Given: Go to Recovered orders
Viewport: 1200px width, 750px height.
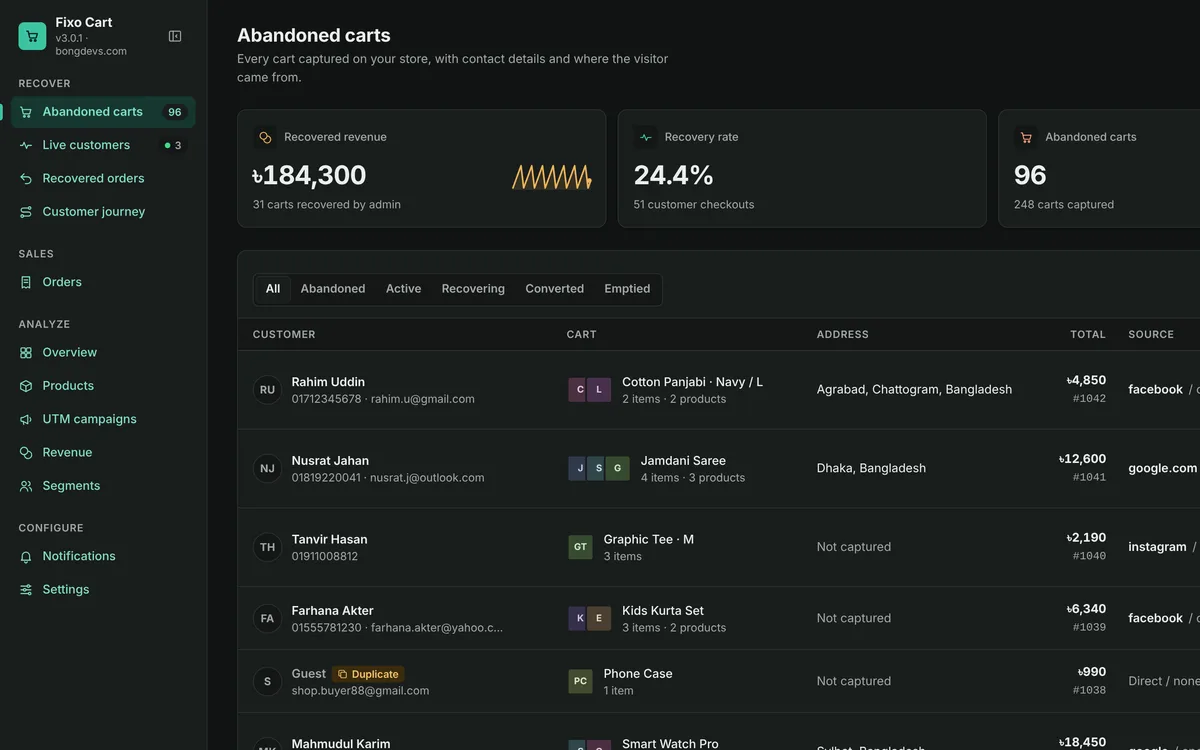Looking at the screenshot, I should pos(103,178).
